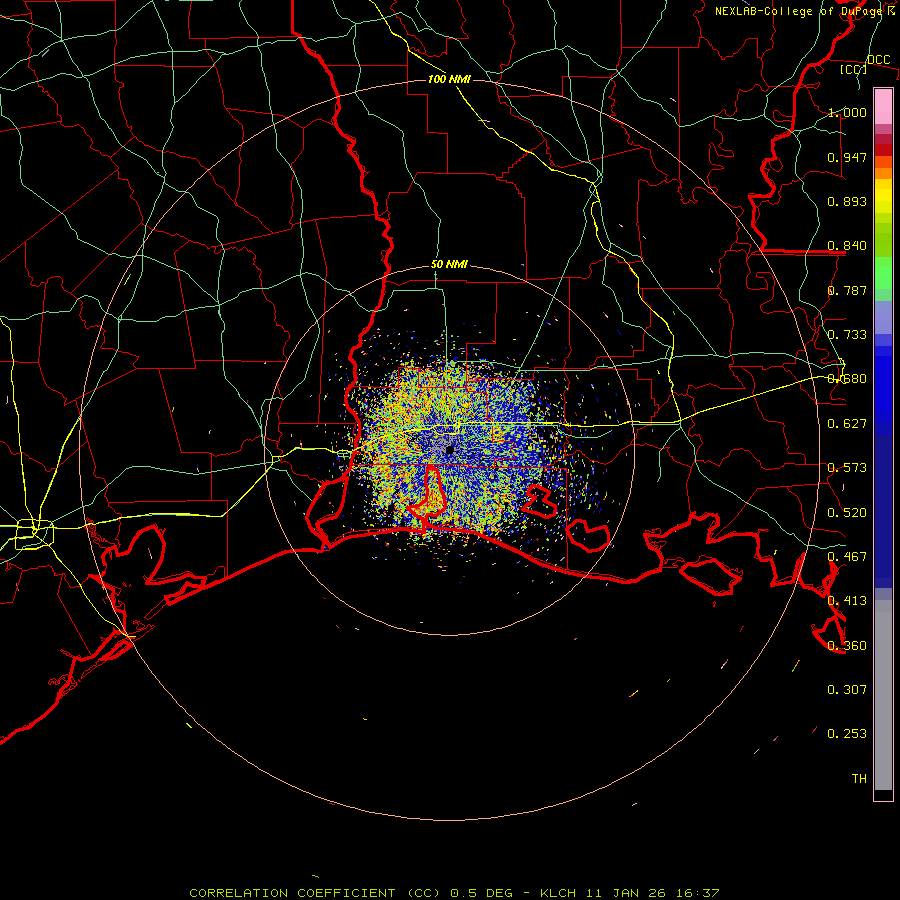
Task: Click the 0.520 color scale label
Action: (847, 513)
